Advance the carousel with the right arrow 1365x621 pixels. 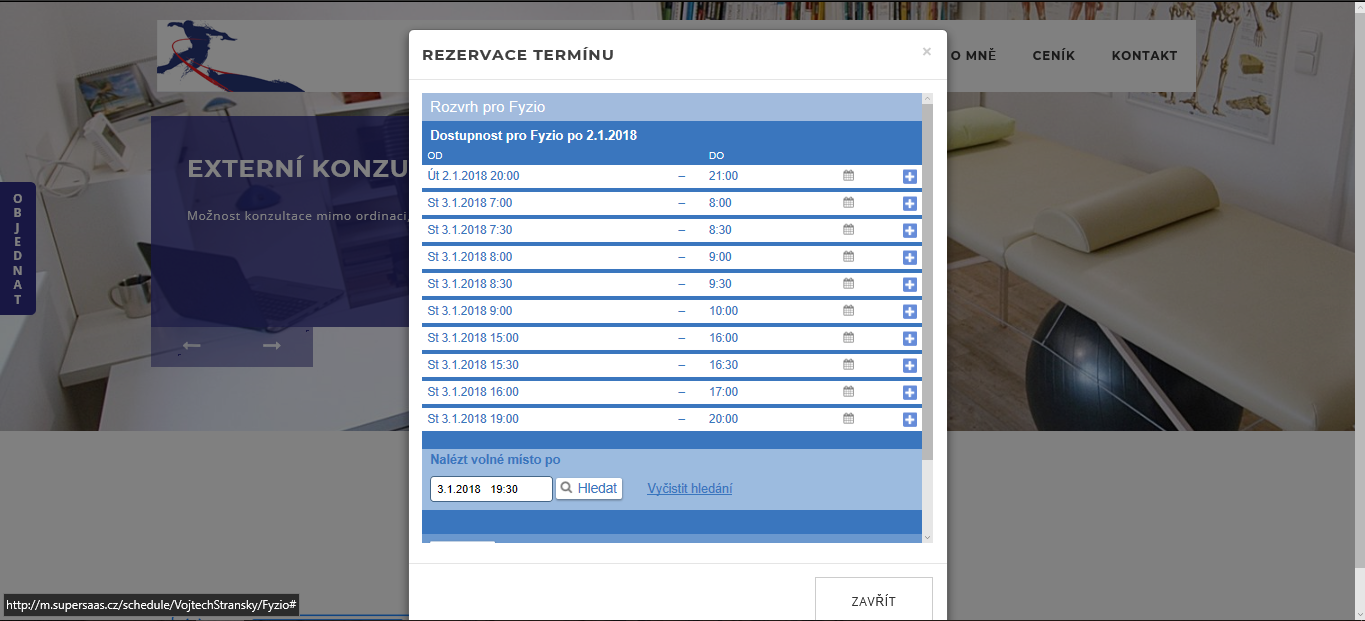click(x=271, y=346)
